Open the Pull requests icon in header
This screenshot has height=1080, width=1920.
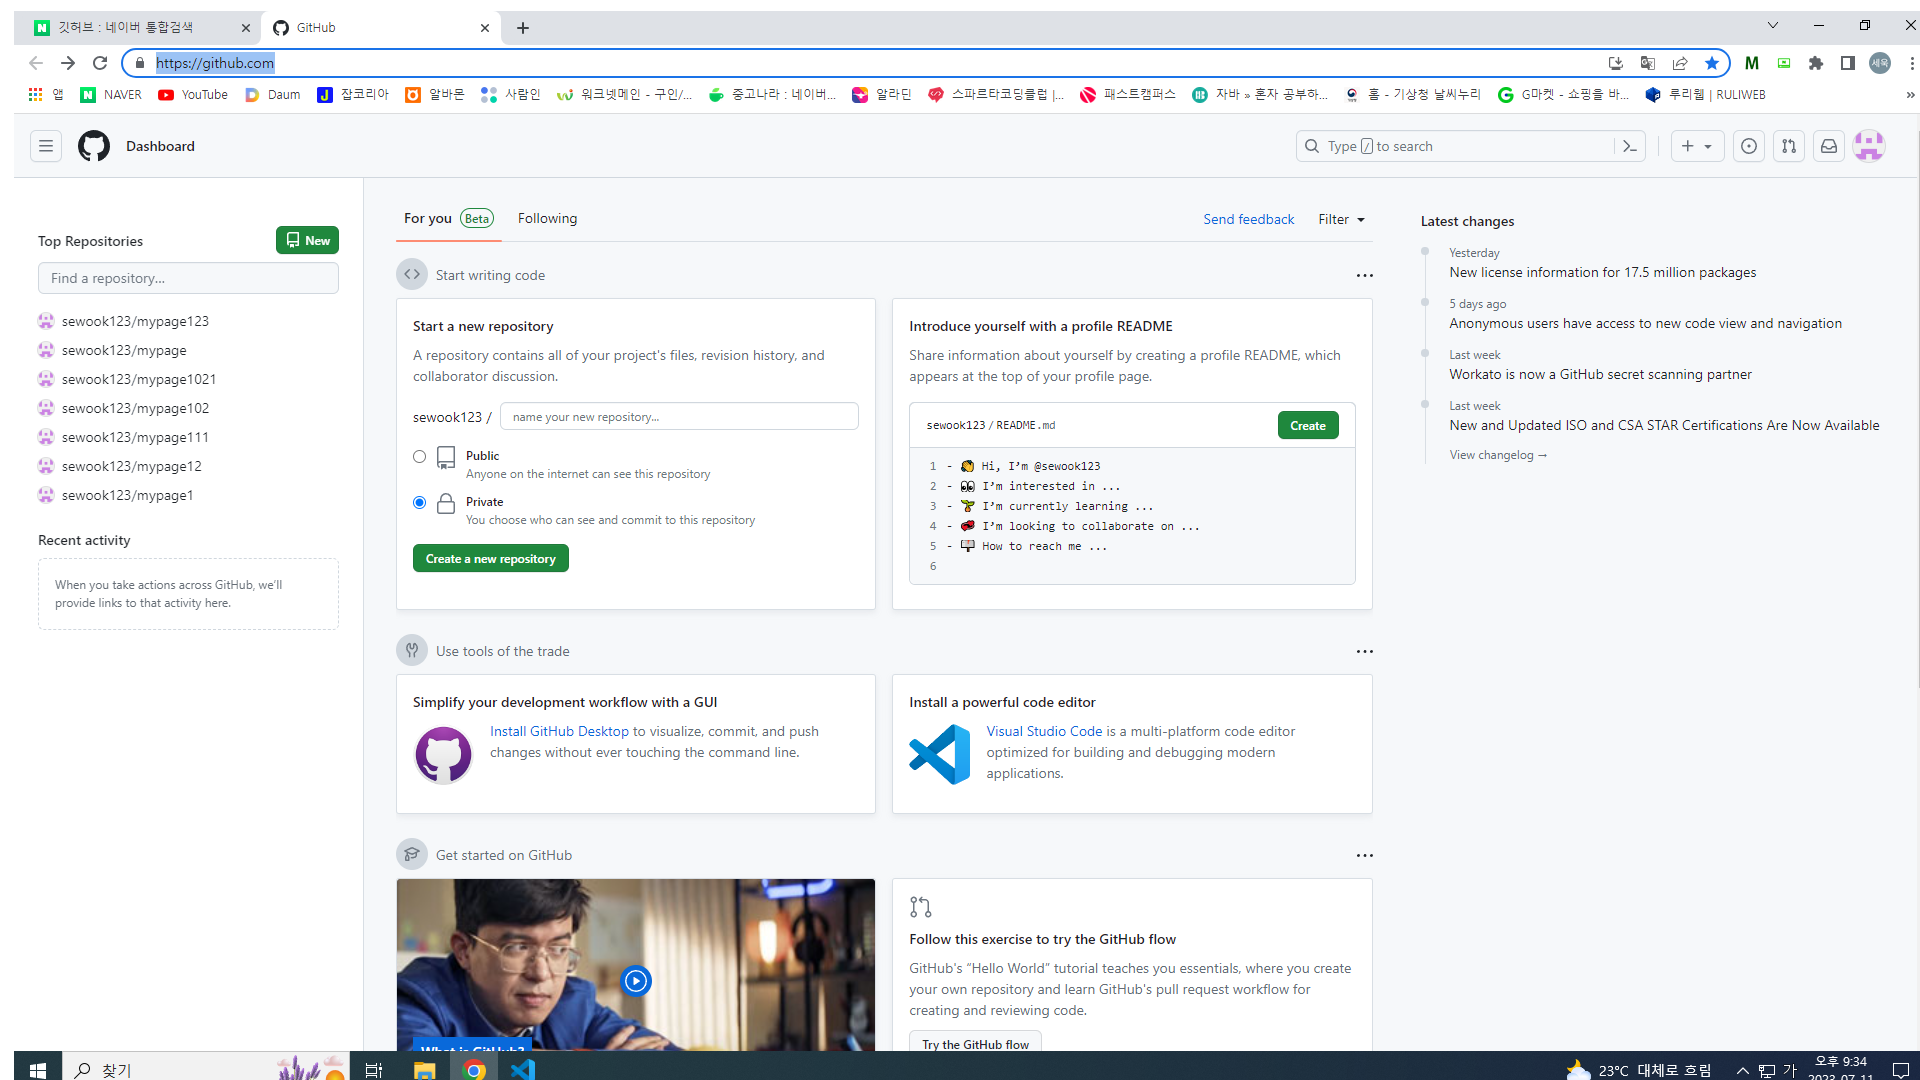(1789, 146)
